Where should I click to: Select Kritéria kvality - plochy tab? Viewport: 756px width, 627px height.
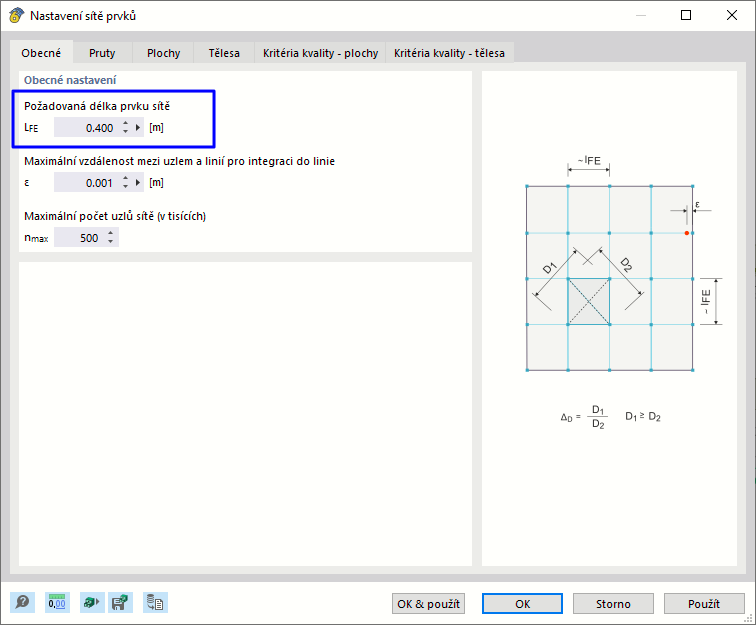click(x=320, y=53)
